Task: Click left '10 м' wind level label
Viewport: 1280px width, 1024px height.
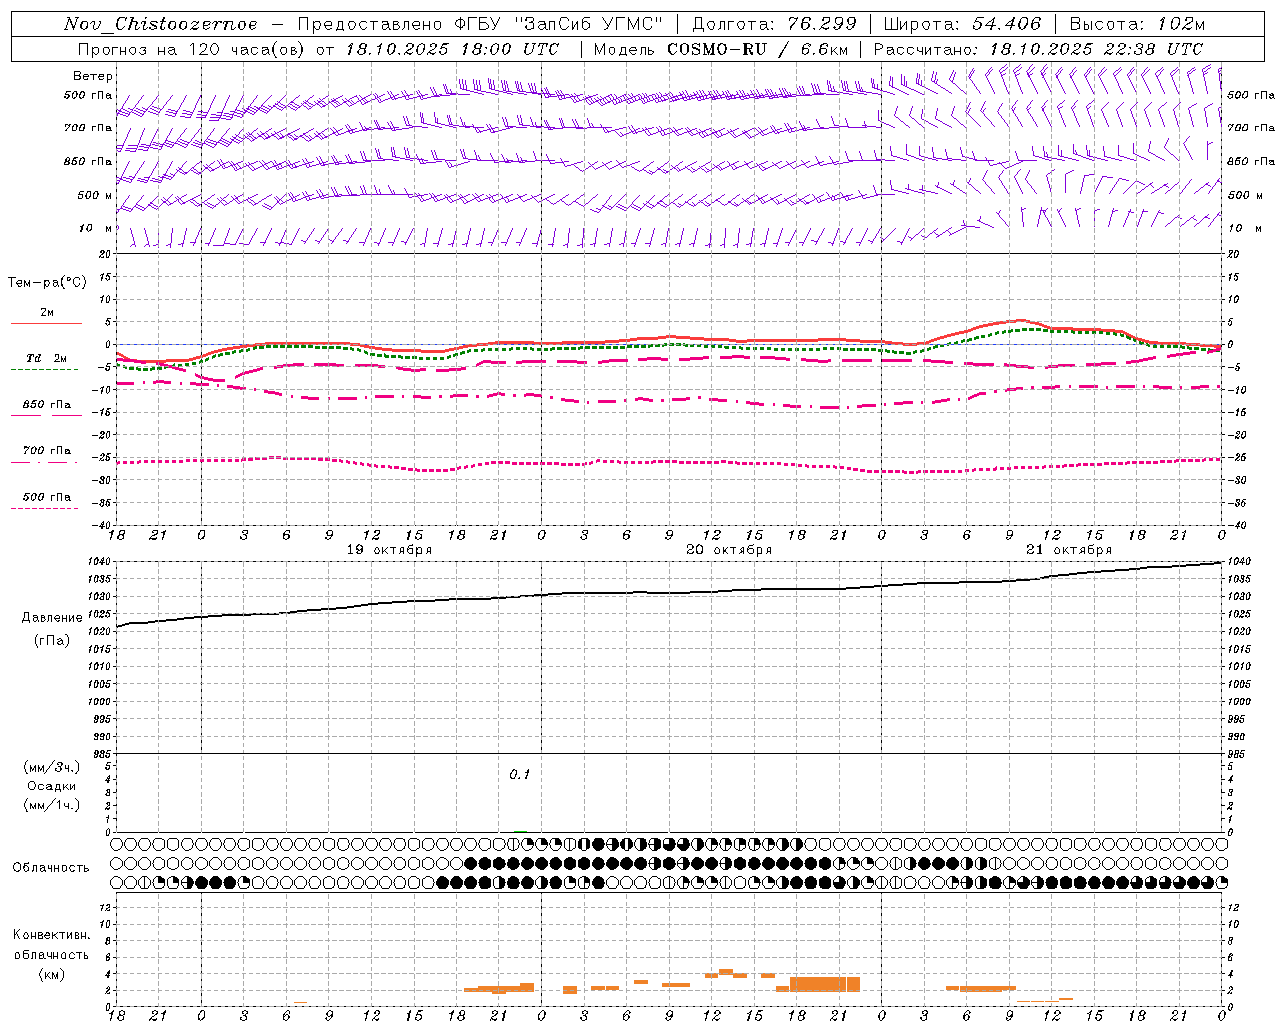Action: click(x=96, y=229)
